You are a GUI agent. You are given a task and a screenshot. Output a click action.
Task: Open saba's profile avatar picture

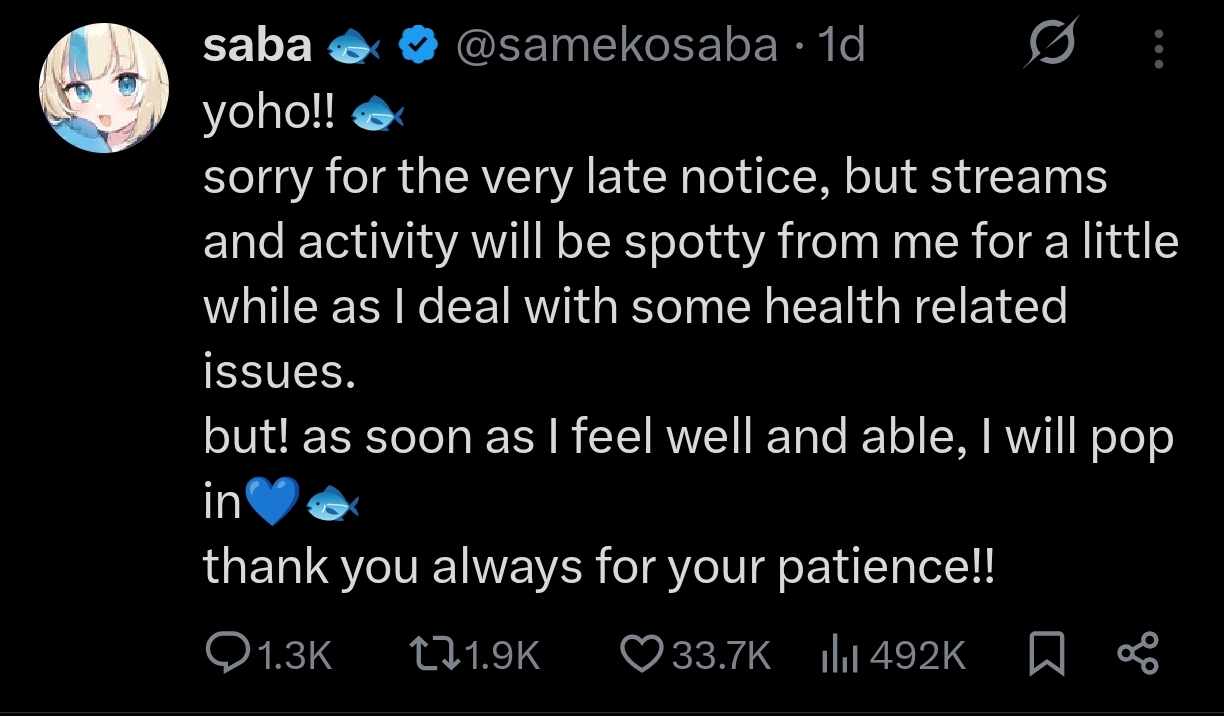[x=104, y=87]
